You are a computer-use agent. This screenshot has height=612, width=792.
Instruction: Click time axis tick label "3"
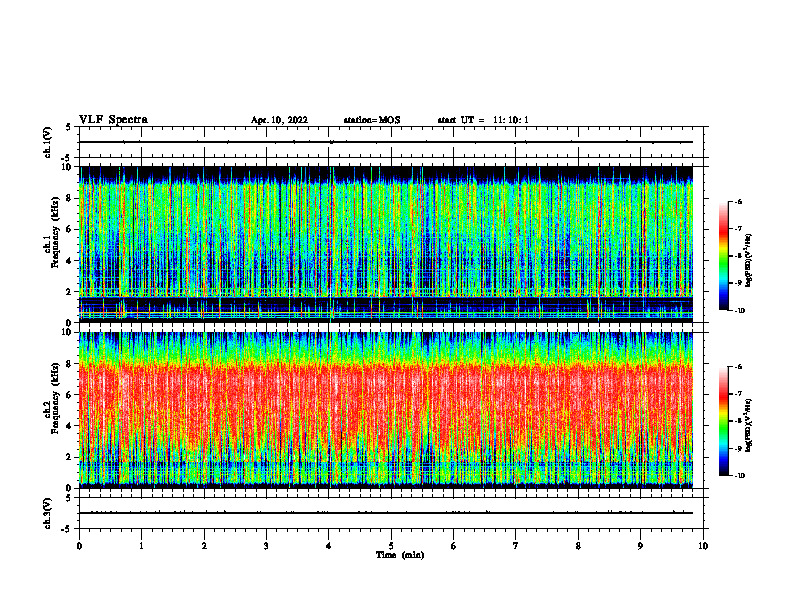266,546
